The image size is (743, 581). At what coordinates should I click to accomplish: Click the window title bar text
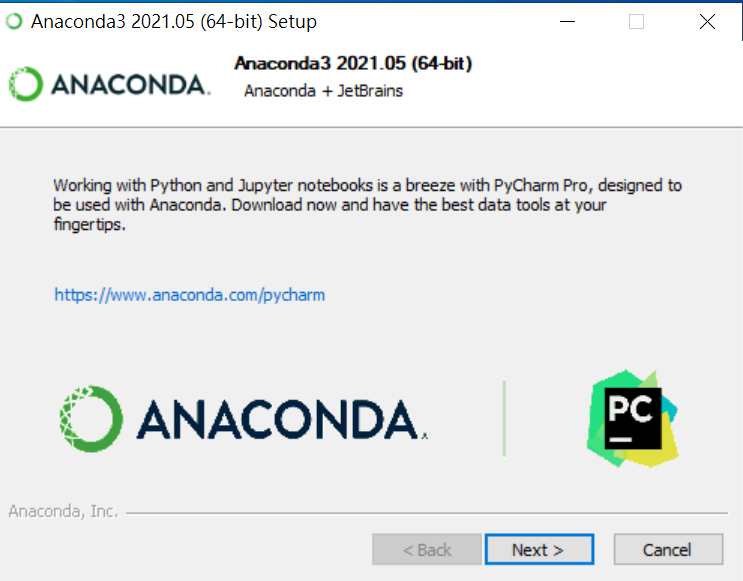(x=173, y=21)
